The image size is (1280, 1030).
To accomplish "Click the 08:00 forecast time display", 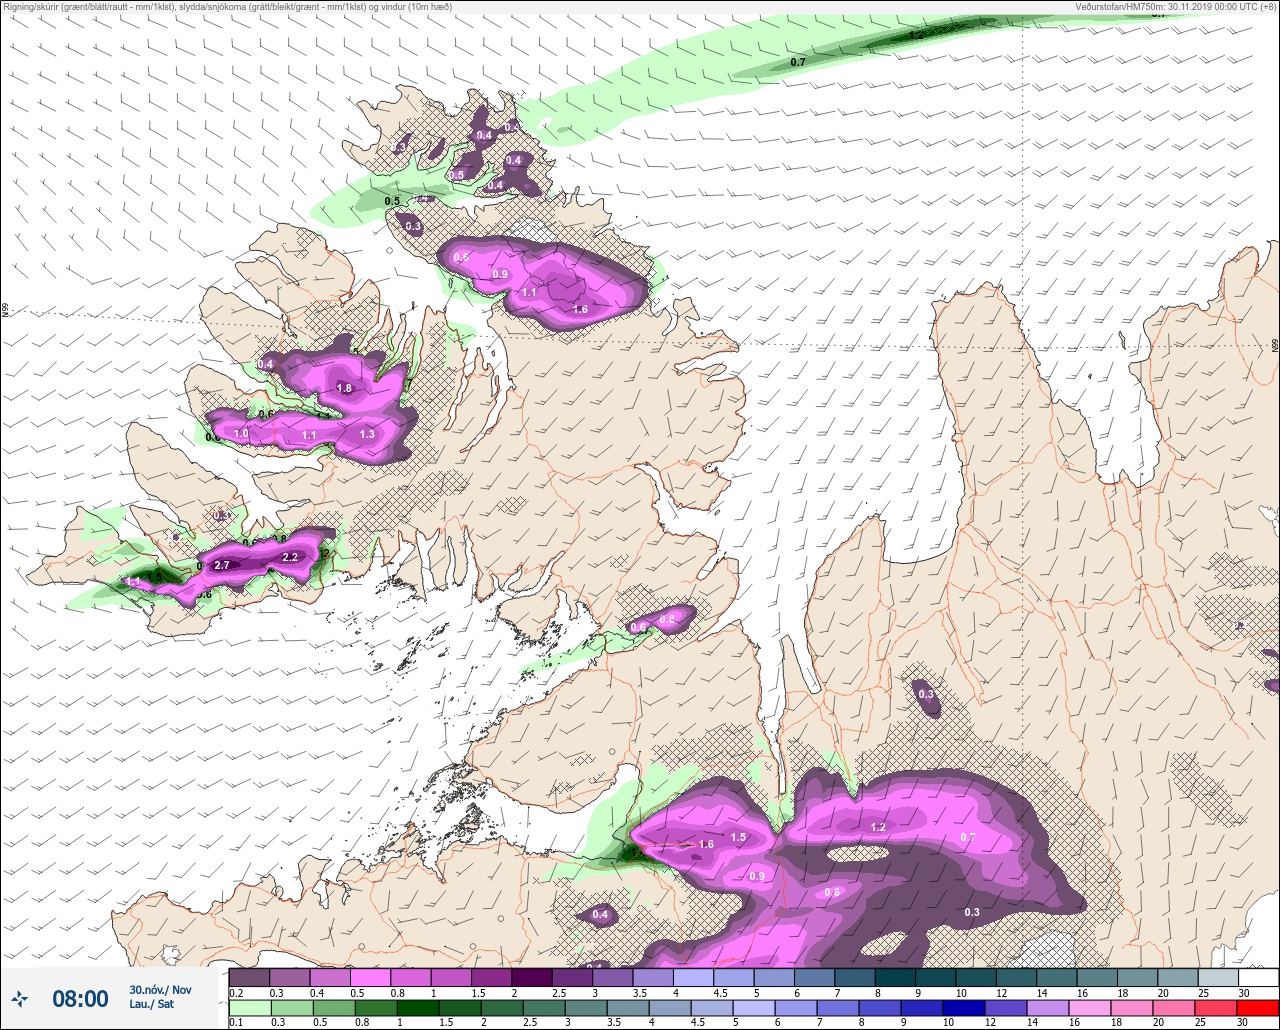I will (80, 998).
